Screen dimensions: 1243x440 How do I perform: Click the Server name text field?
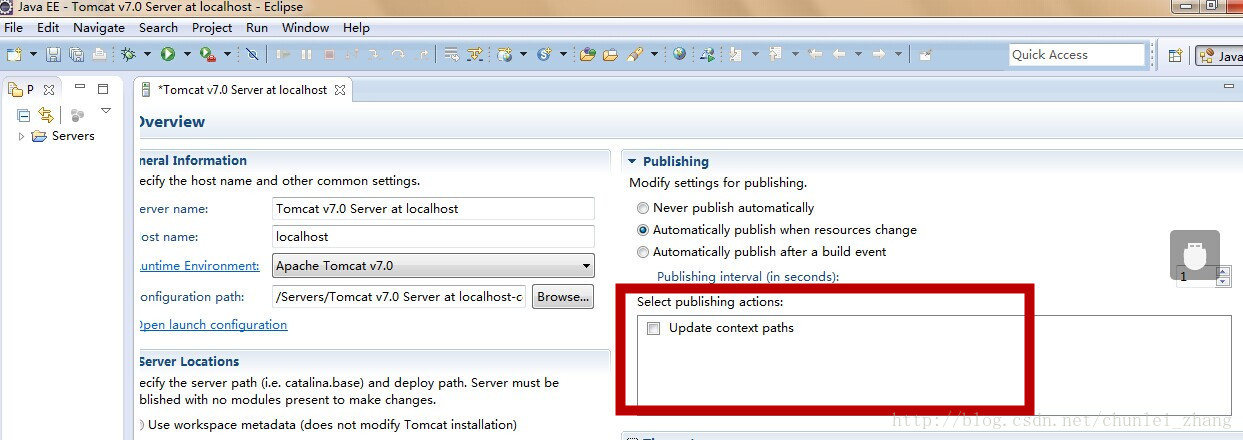coord(433,209)
